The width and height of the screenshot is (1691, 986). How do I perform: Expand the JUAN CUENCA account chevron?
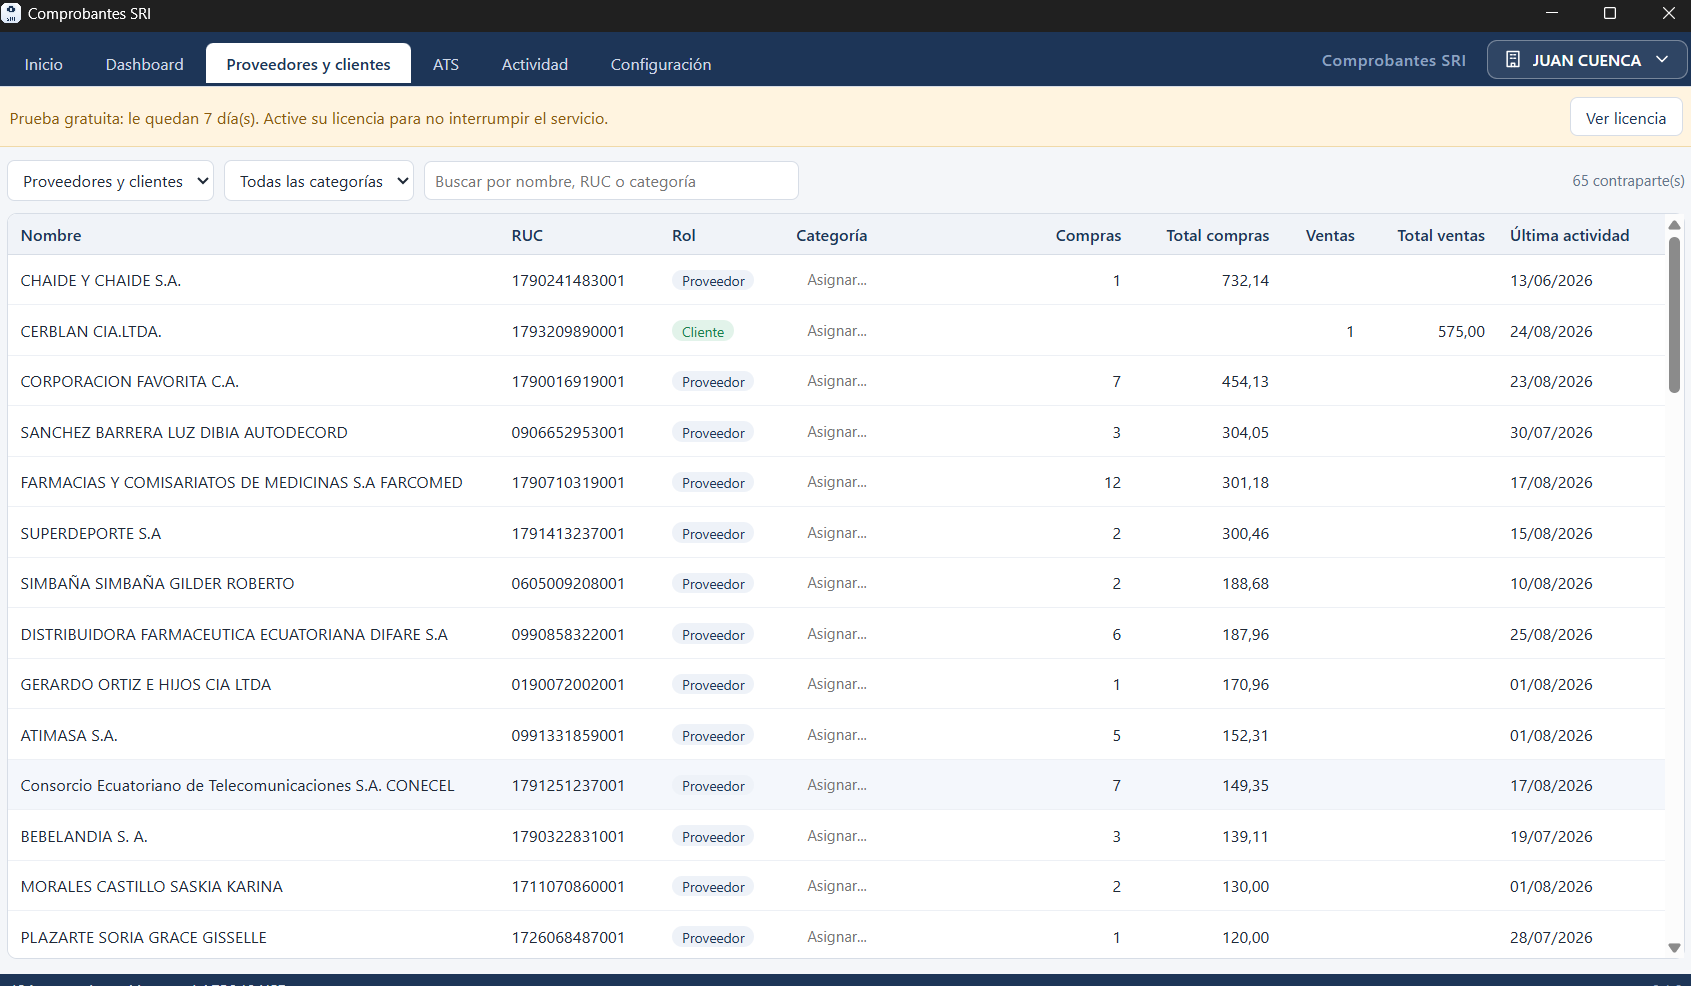(x=1662, y=60)
